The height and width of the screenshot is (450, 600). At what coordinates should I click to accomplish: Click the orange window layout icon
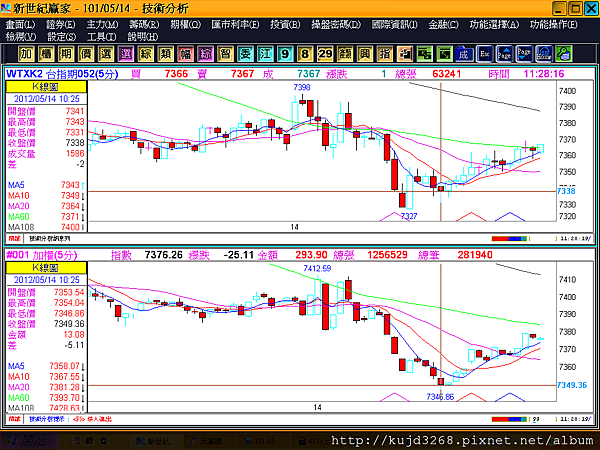tap(404, 54)
